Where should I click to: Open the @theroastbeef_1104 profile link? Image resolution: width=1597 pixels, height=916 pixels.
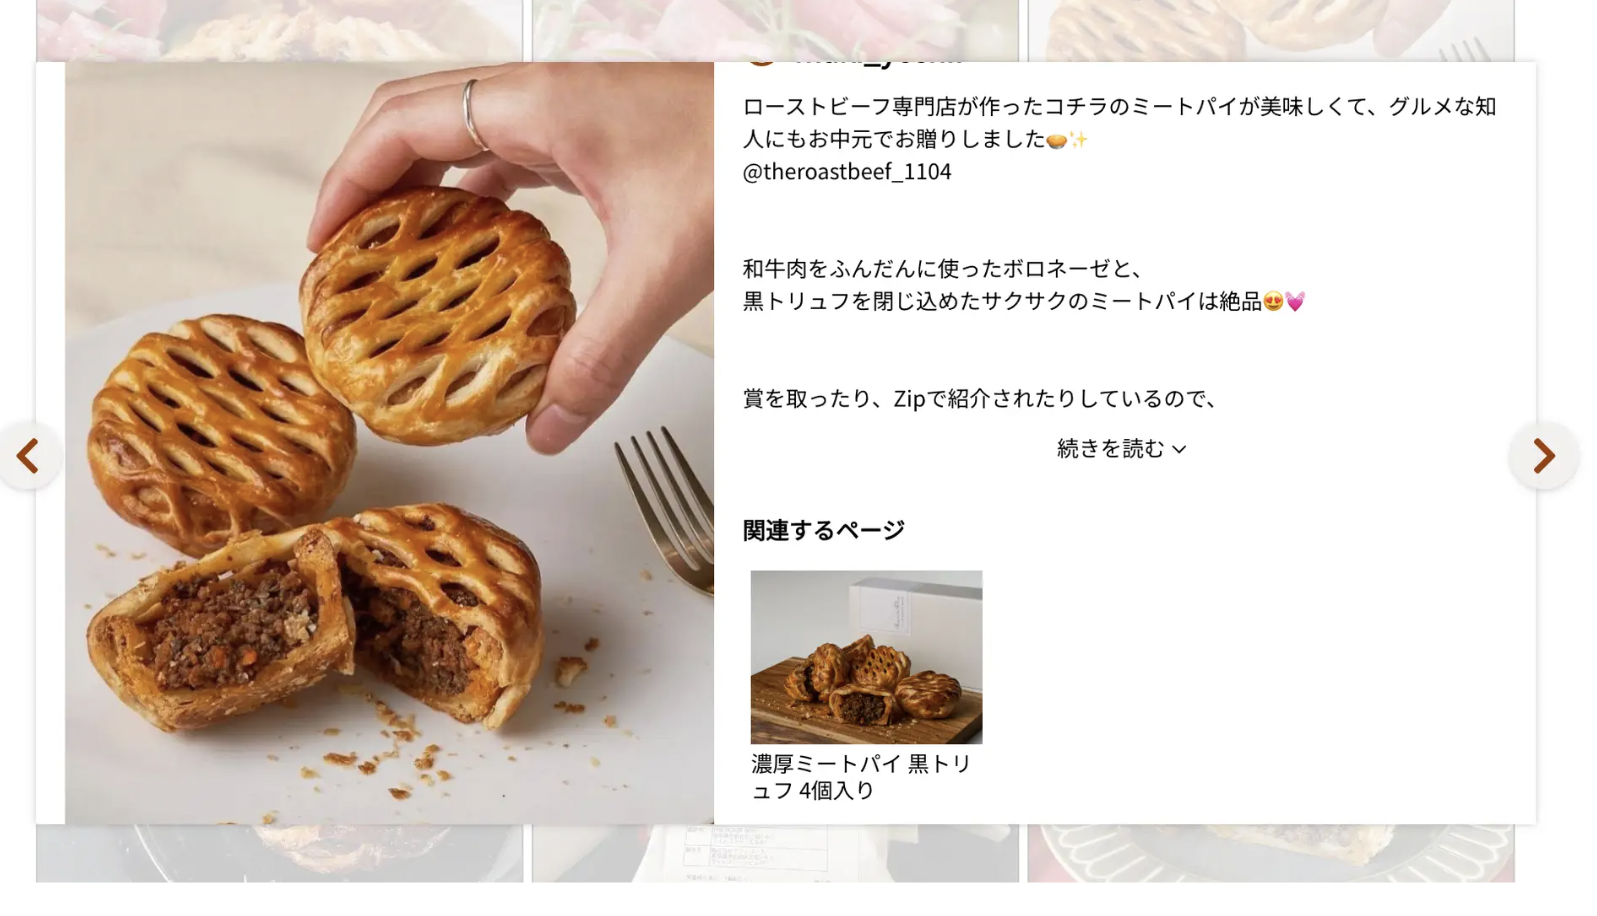pos(847,171)
